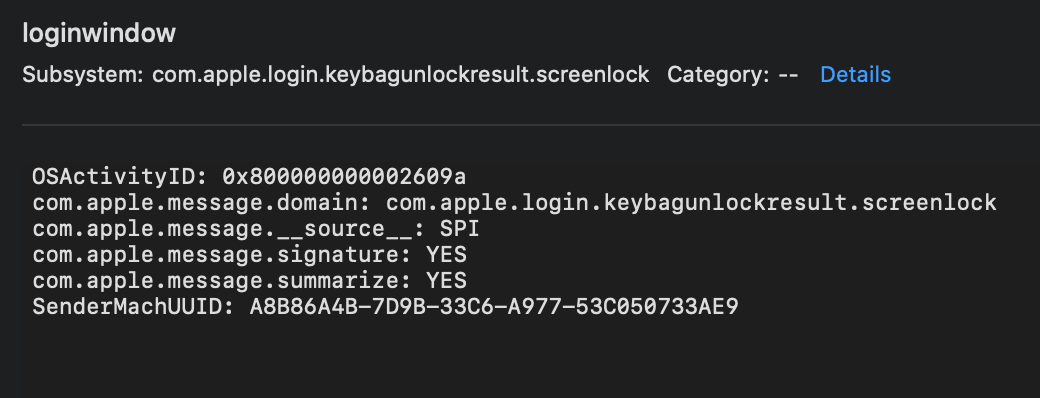Click the horizontal divider below the header
The height and width of the screenshot is (398, 1040).
(531, 124)
